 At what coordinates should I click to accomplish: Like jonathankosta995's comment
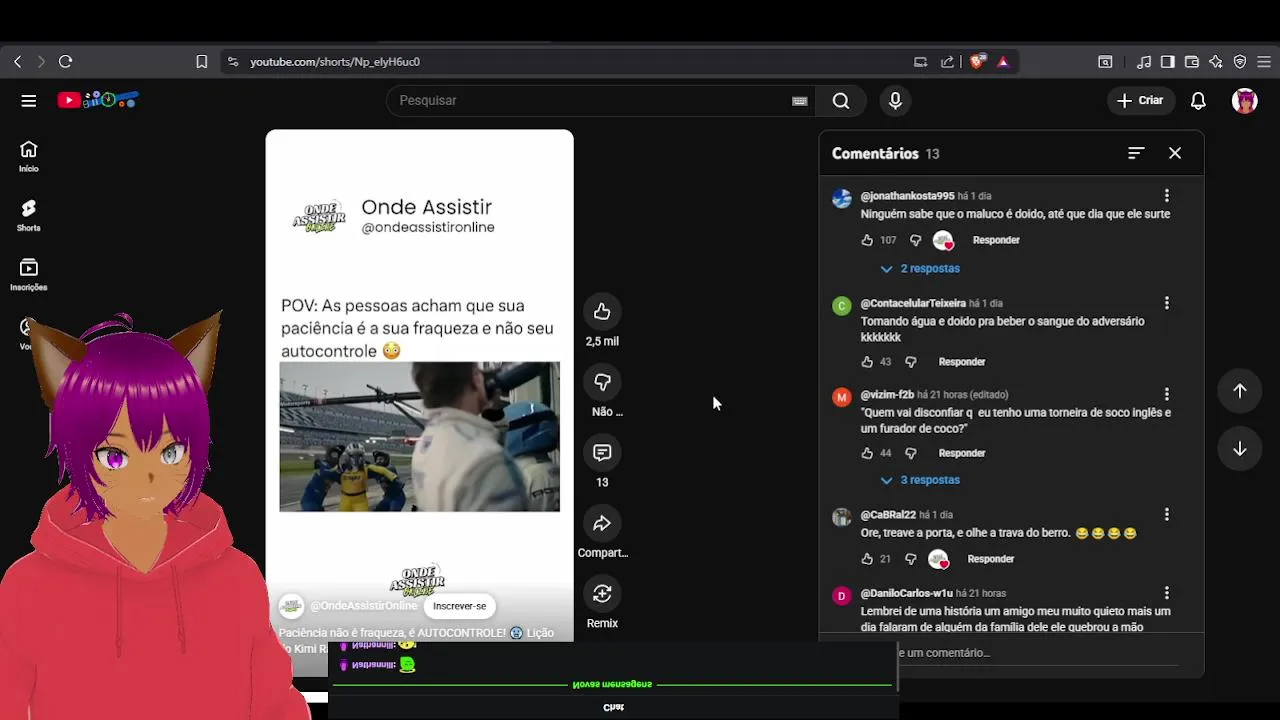pyautogui.click(x=867, y=240)
